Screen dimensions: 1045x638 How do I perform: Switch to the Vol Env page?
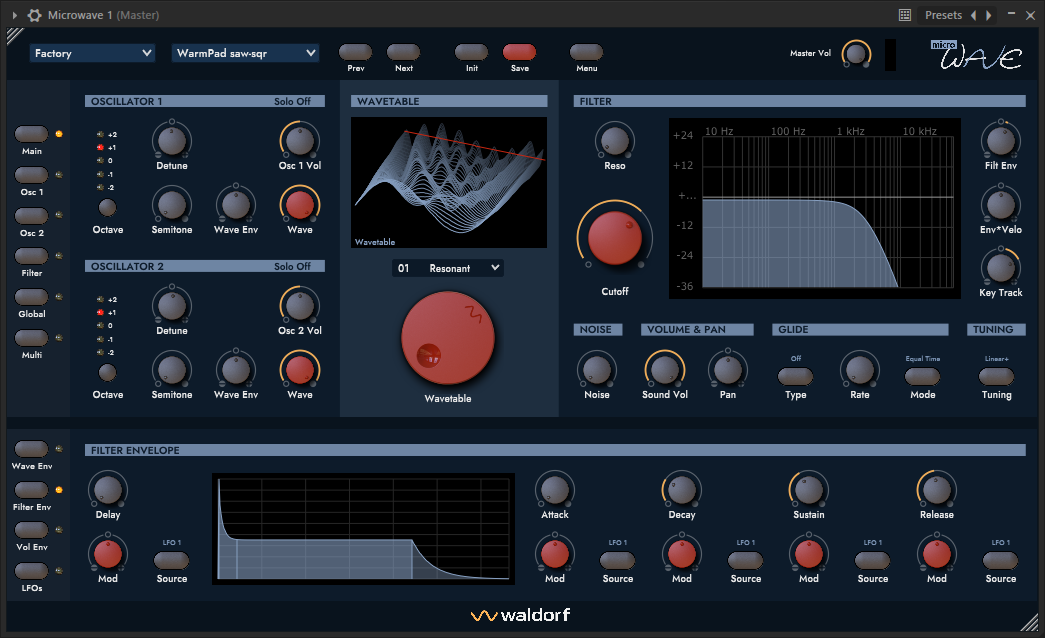[x=32, y=530]
